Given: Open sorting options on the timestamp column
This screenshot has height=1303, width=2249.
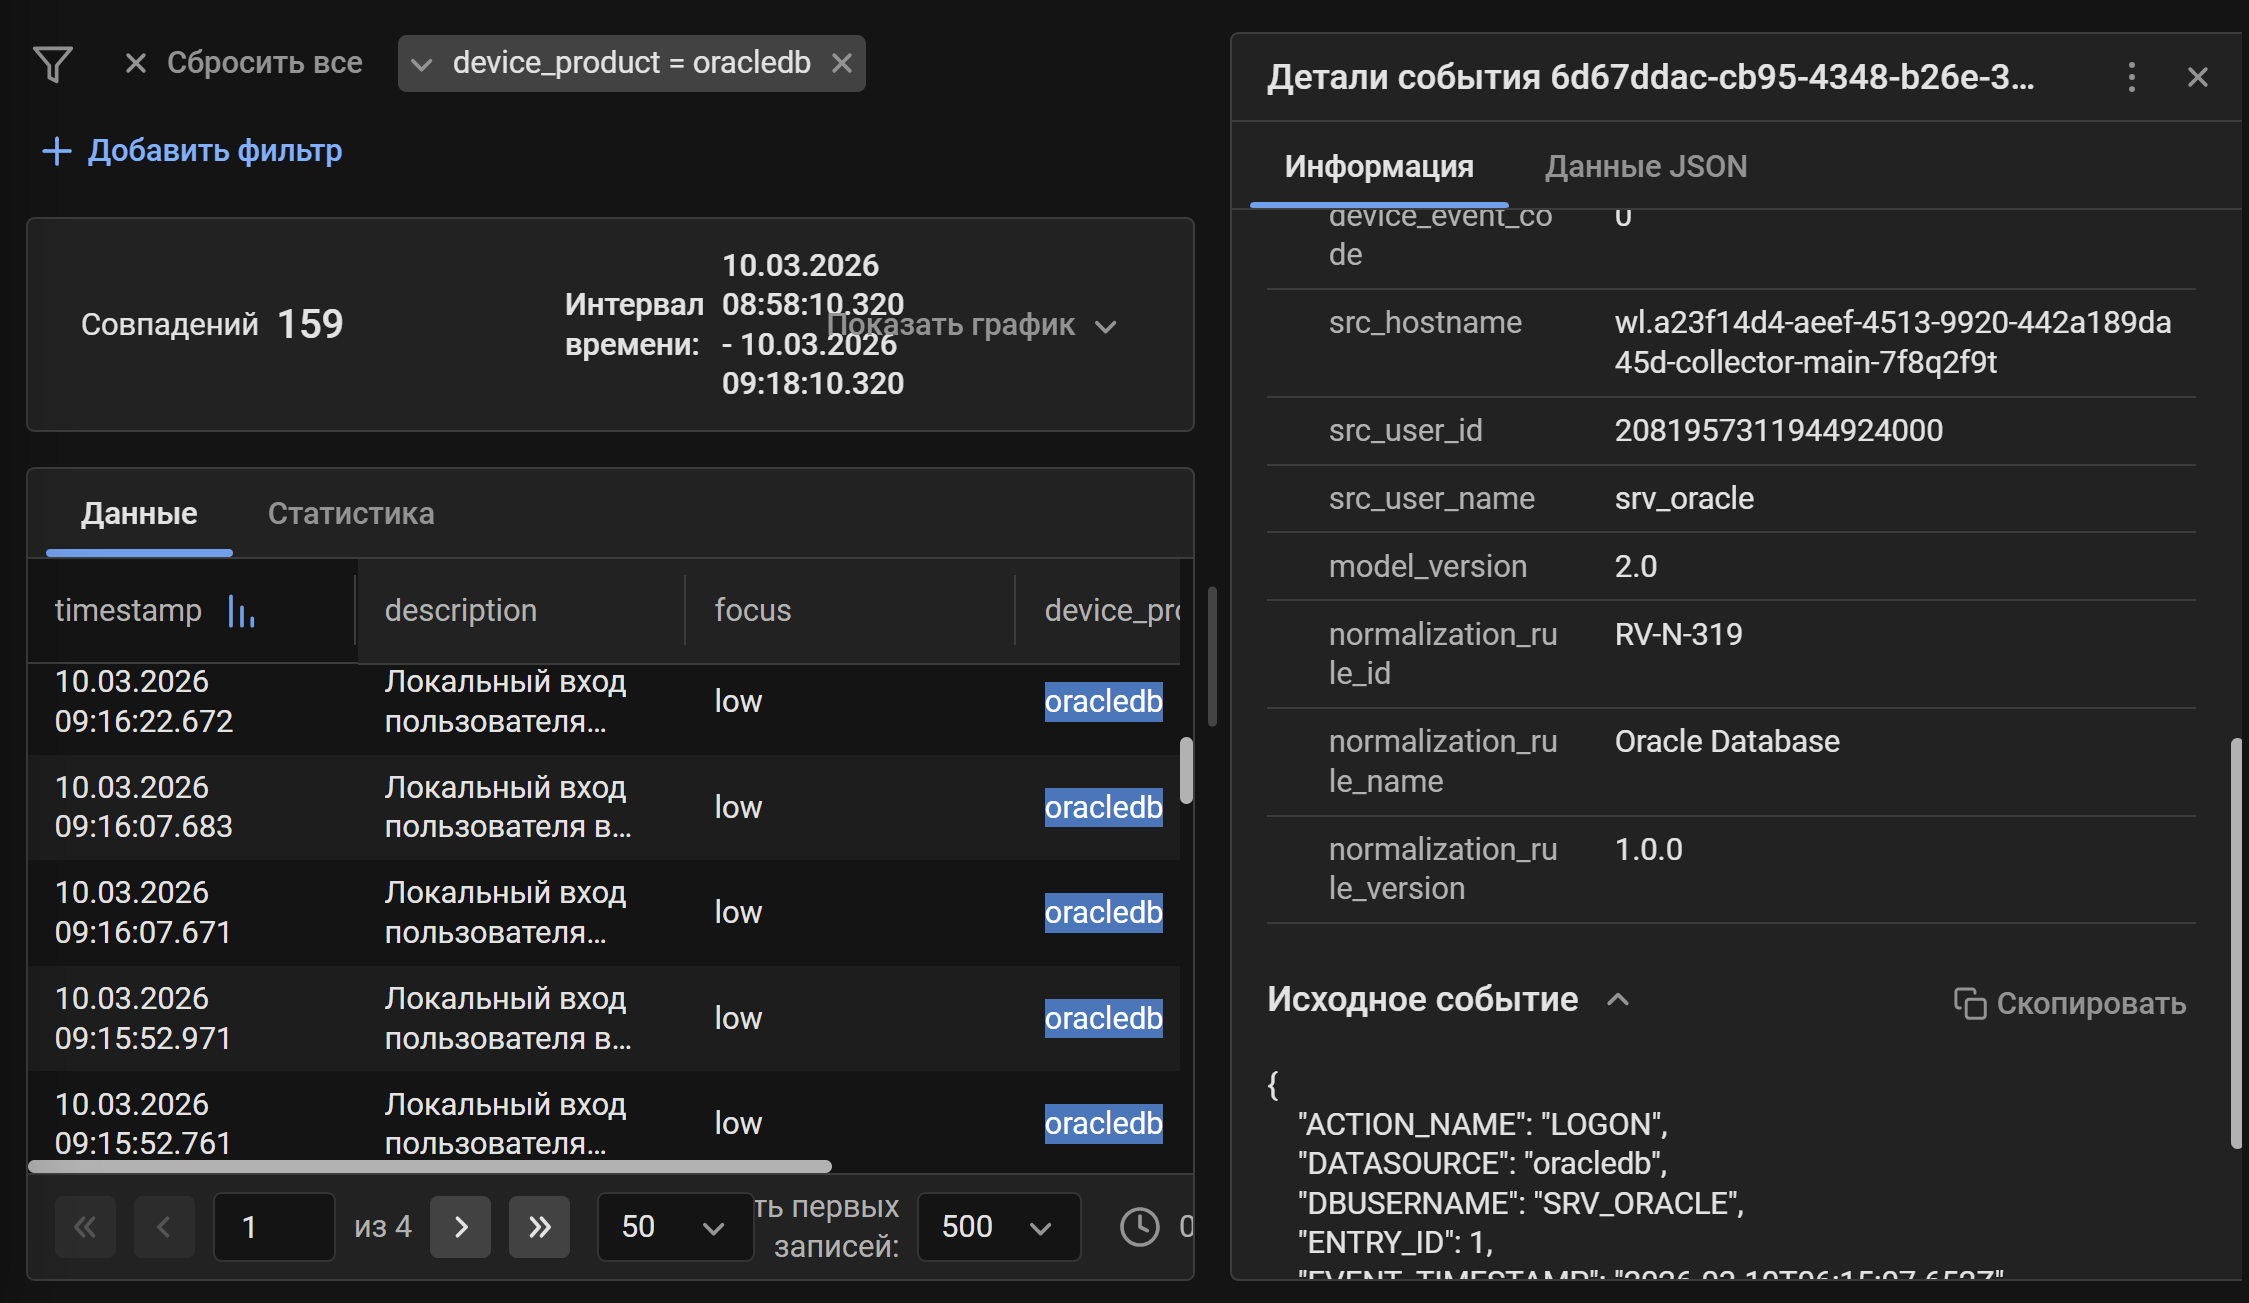Looking at the screenshot, I should pyautogui.click(x=240, y=611).
